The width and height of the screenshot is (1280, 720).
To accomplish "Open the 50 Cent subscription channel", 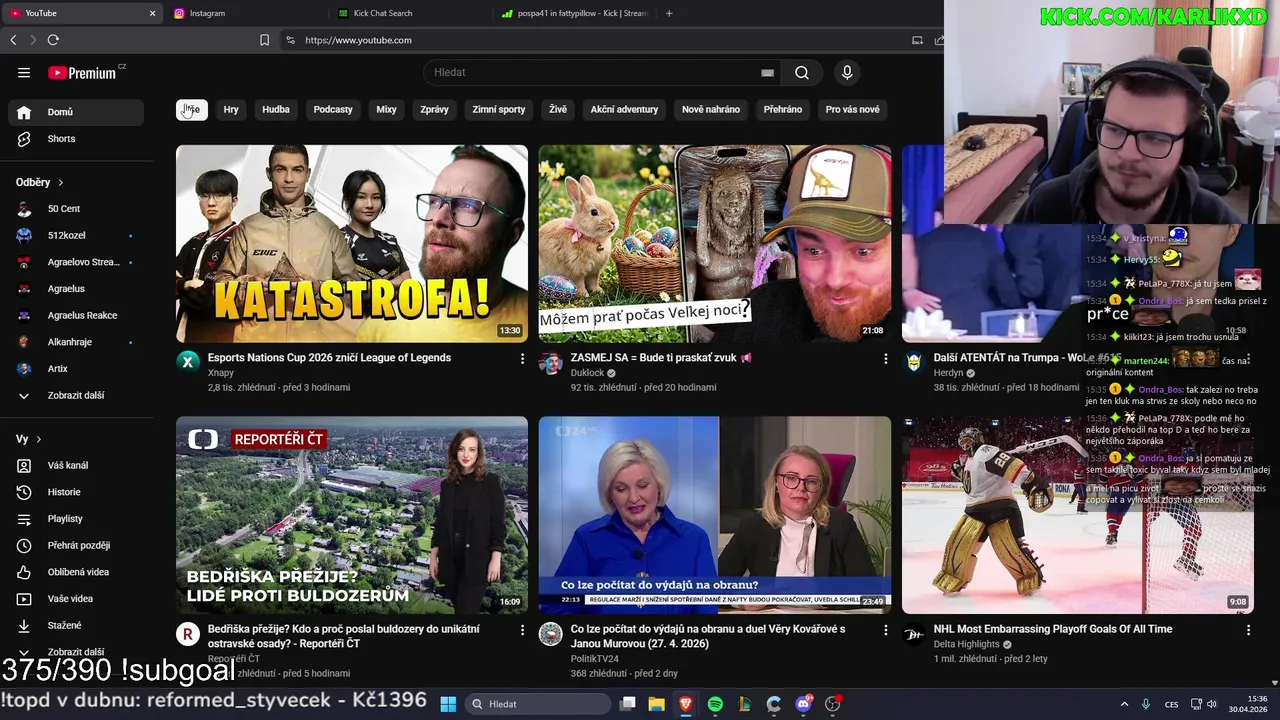I will pyautogui.click(x=76, y=209).
